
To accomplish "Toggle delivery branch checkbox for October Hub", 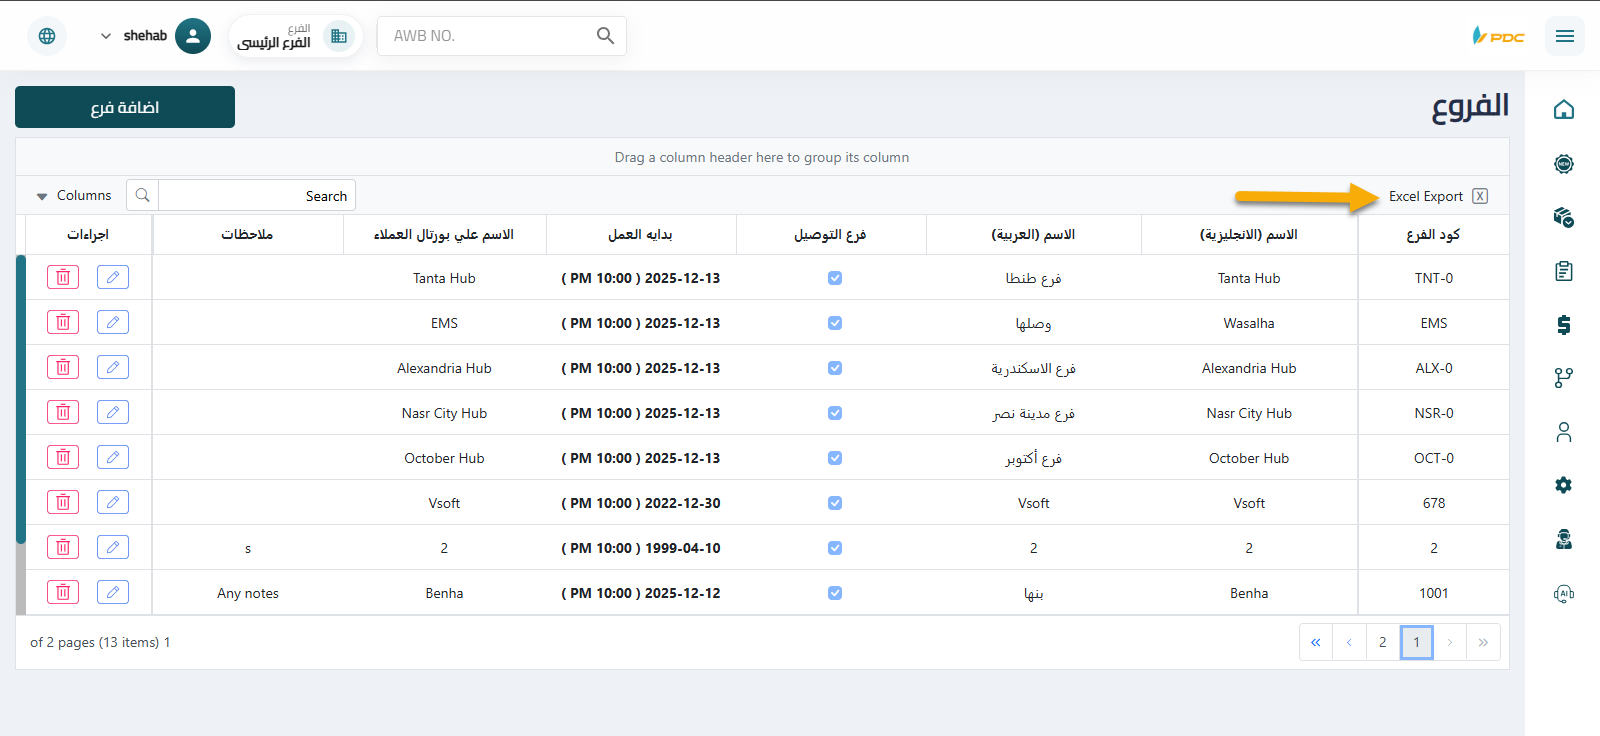I will point(835,458).
